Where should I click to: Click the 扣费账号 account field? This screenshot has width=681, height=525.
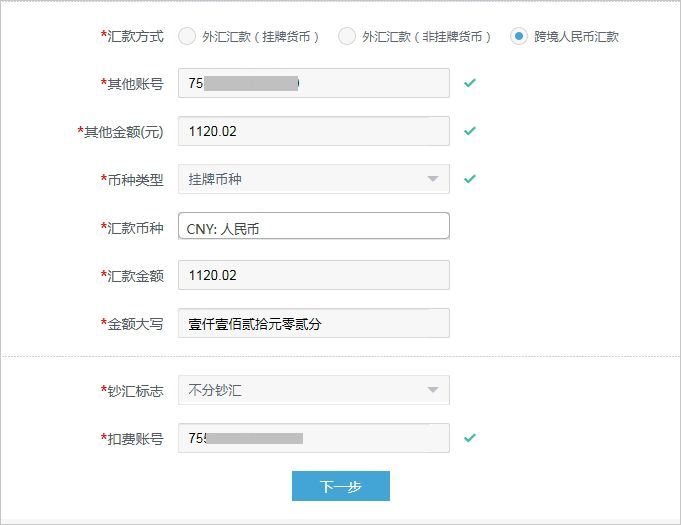point(313,438)
